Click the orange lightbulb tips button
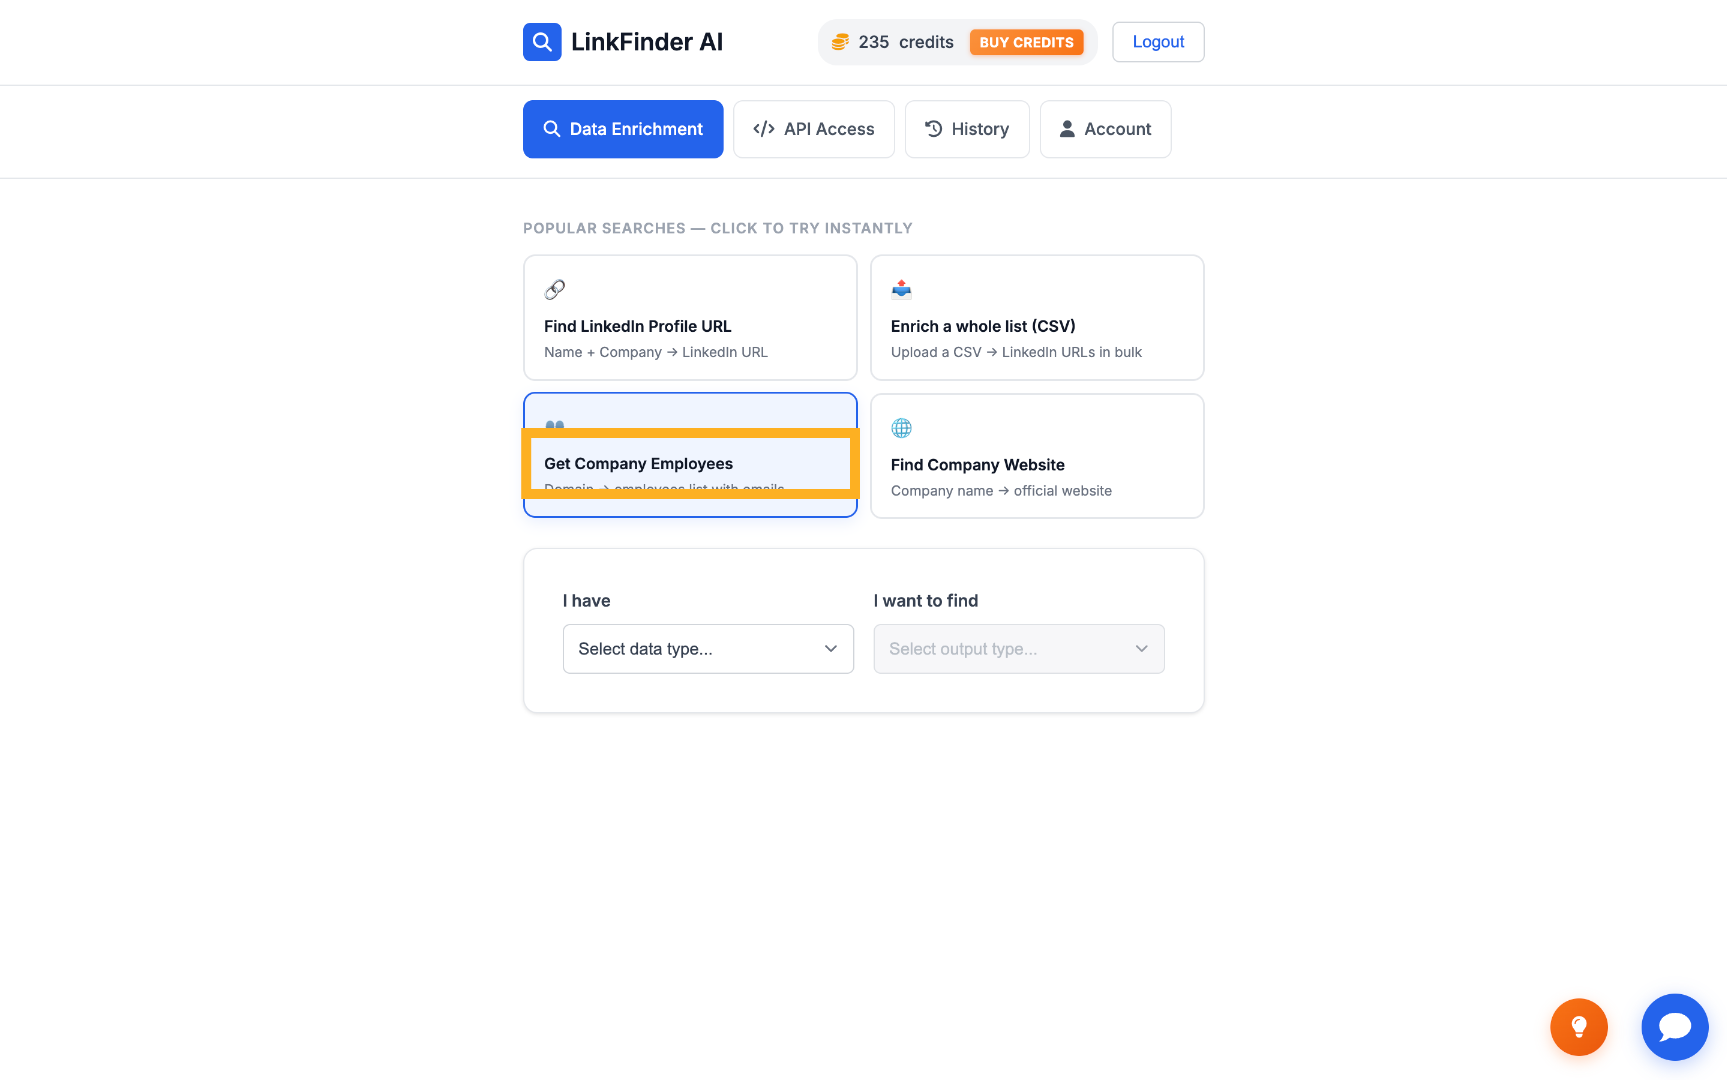 pos(1579,1027)
